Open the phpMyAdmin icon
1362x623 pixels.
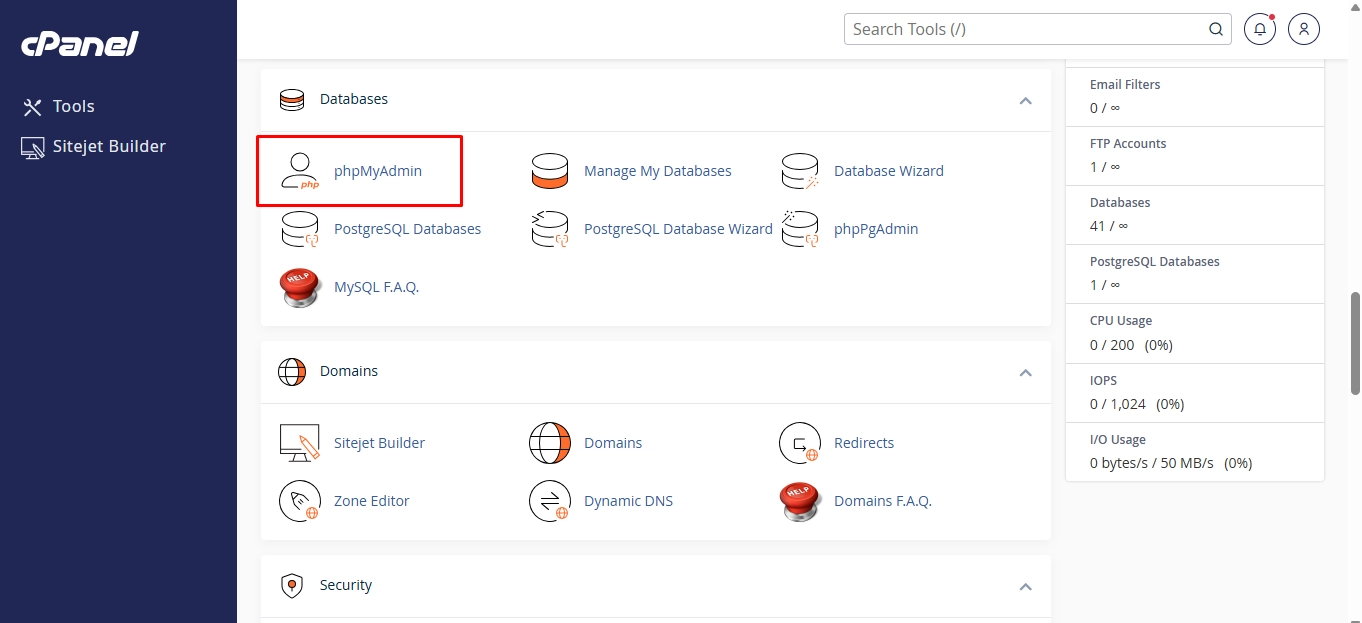pos(299,171)
